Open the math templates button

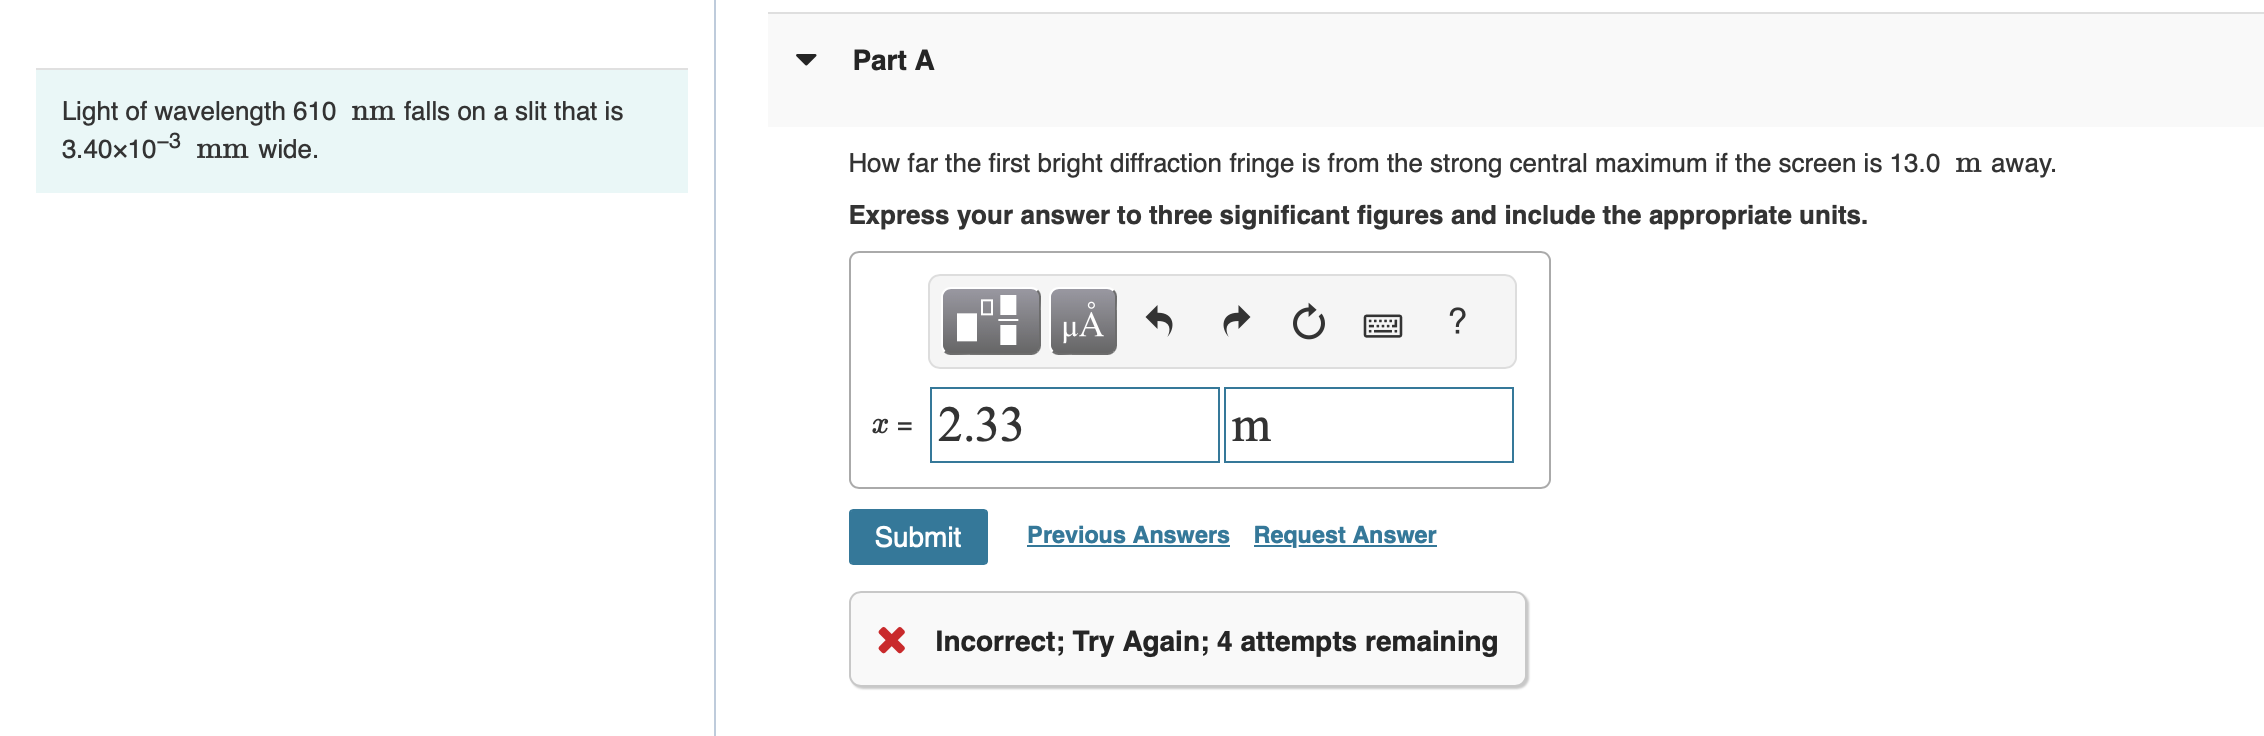(x=990, y=322)
